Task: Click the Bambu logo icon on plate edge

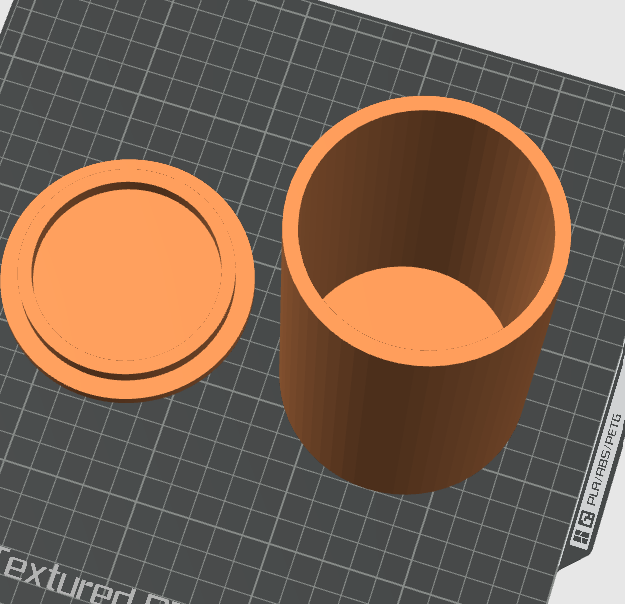Action: pyautogui.click(x=580, y=539)
